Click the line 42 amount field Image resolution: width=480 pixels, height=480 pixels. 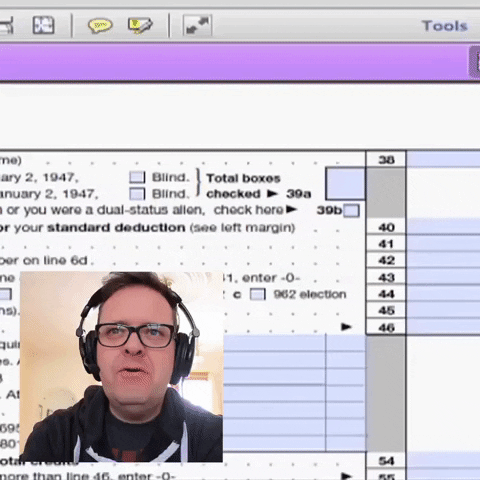coord(443,260)
